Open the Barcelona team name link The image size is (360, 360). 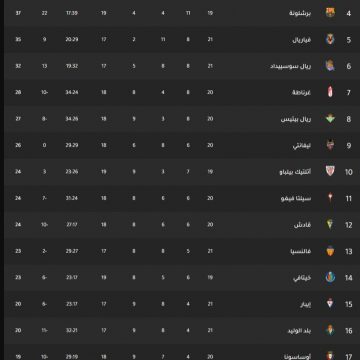point(300,13)
